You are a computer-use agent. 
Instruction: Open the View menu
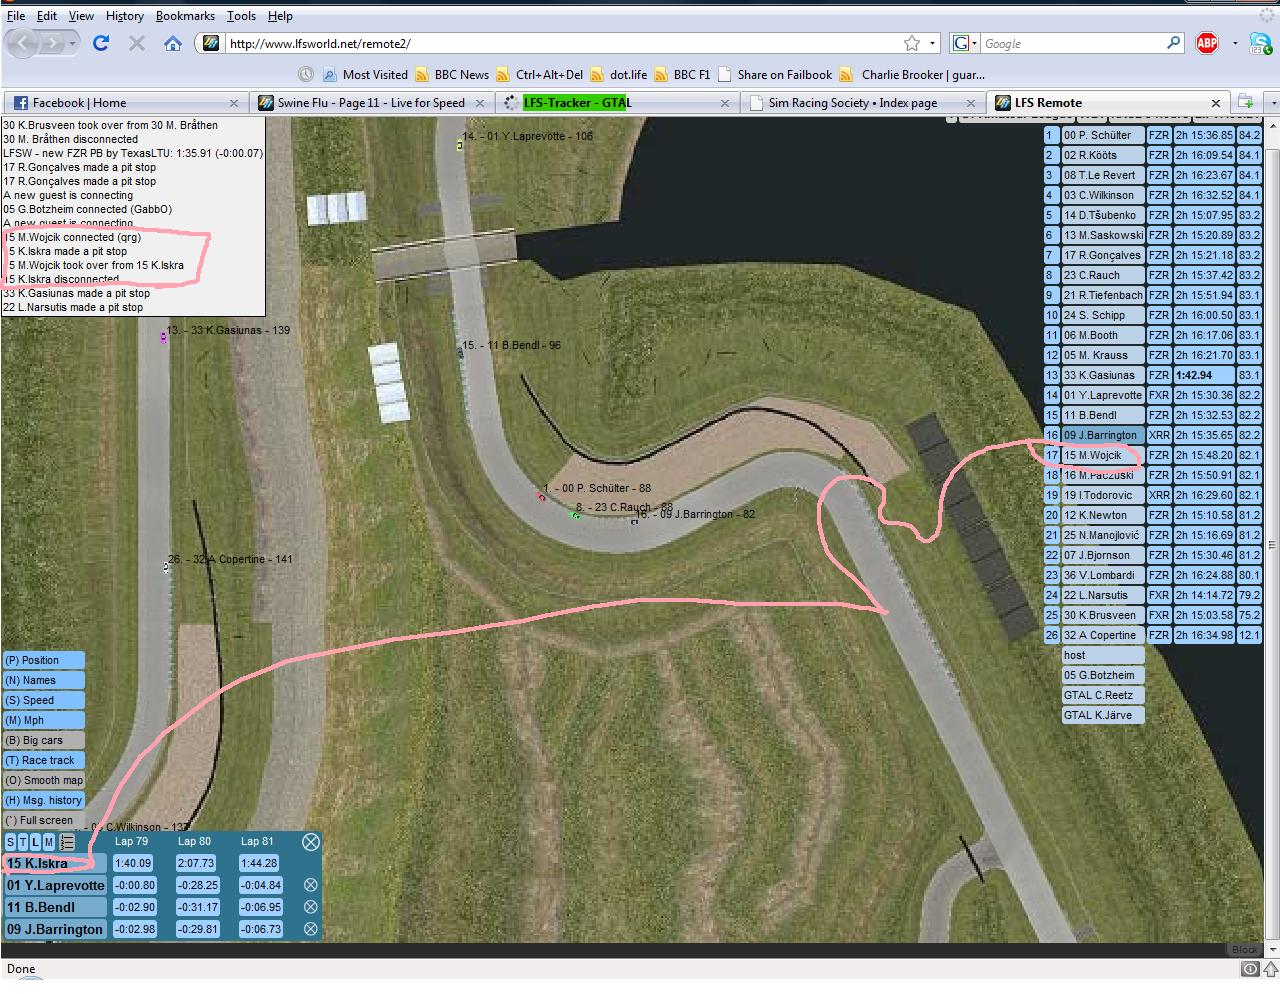point(81,16)
